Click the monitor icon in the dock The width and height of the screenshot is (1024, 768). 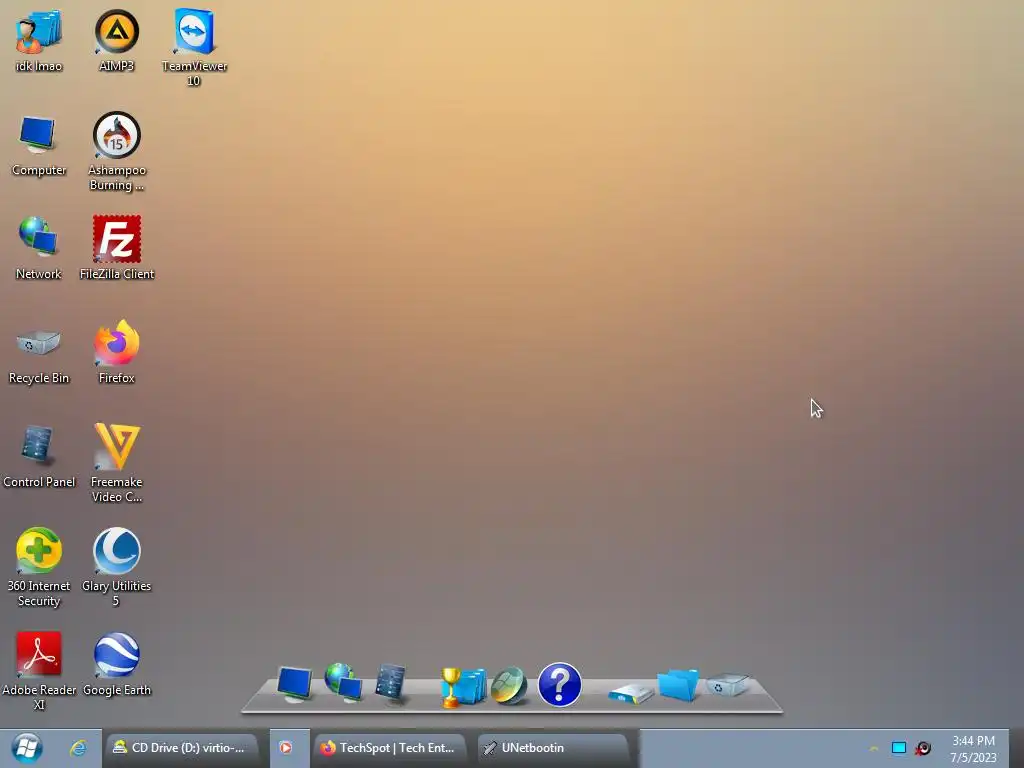(295, 684)
